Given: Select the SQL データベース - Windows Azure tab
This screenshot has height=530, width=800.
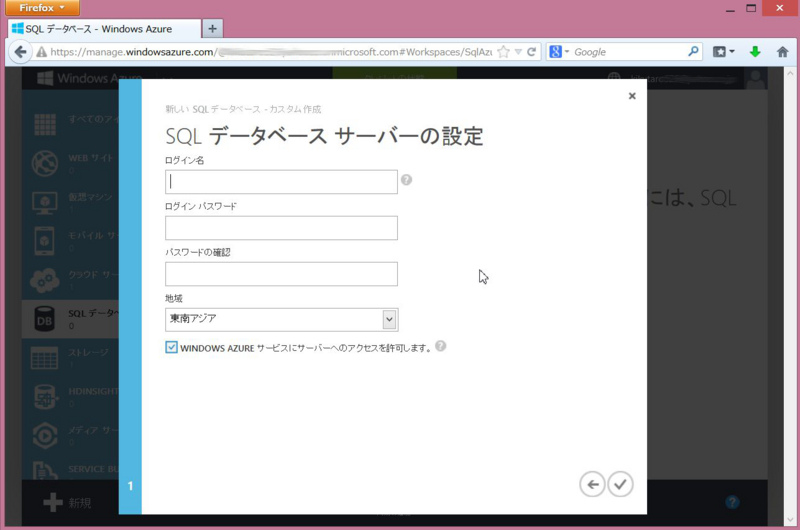Looking at the screenshot, I should click(x=104, y=29).
